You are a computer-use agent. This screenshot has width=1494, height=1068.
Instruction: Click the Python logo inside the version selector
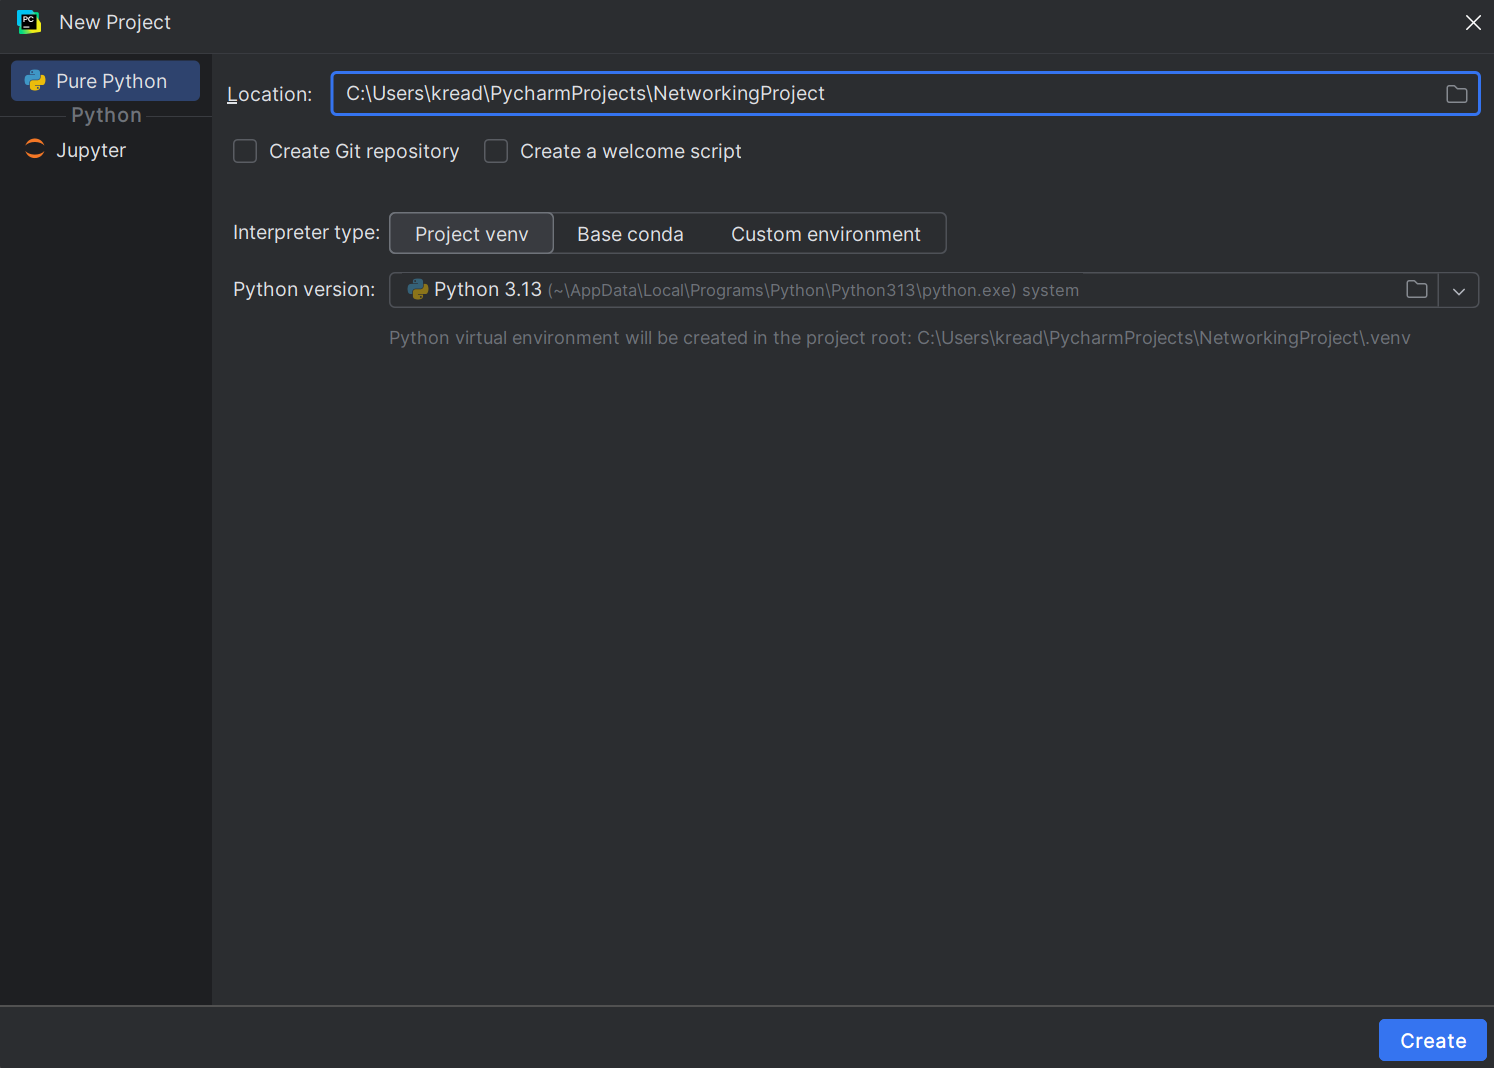416,289
